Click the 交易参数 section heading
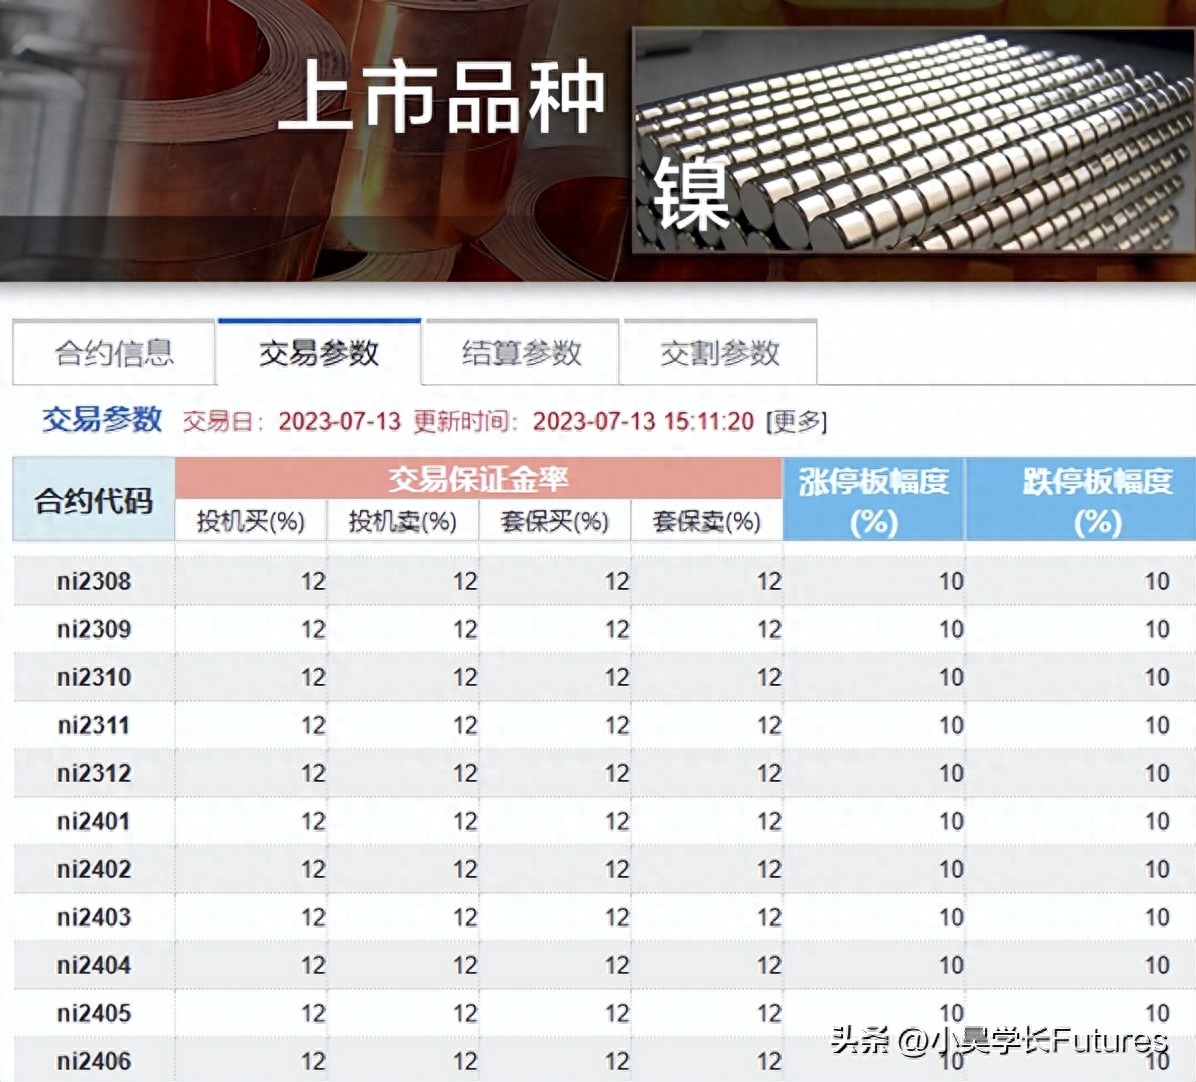 pos(101,419)
